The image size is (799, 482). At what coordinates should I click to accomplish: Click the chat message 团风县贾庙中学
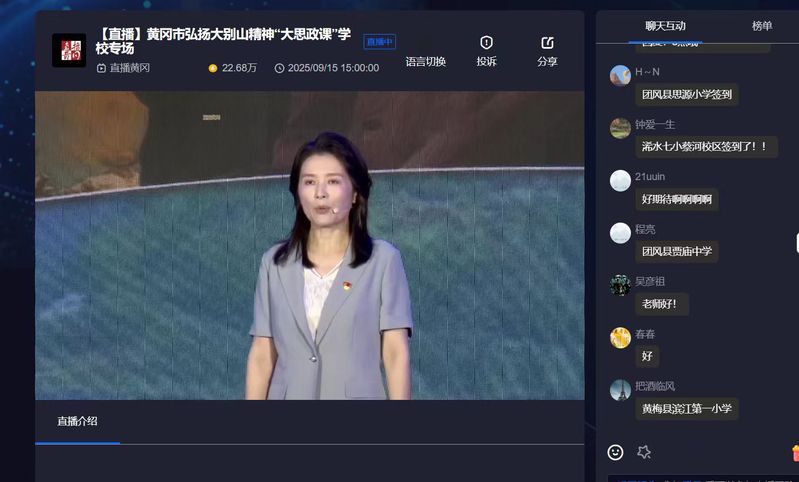coord(676,251)
